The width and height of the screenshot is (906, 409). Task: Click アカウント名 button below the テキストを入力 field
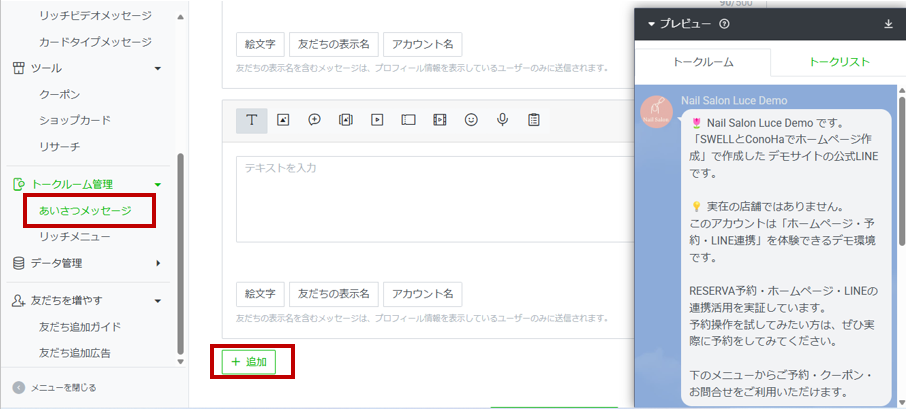point(422,294)
